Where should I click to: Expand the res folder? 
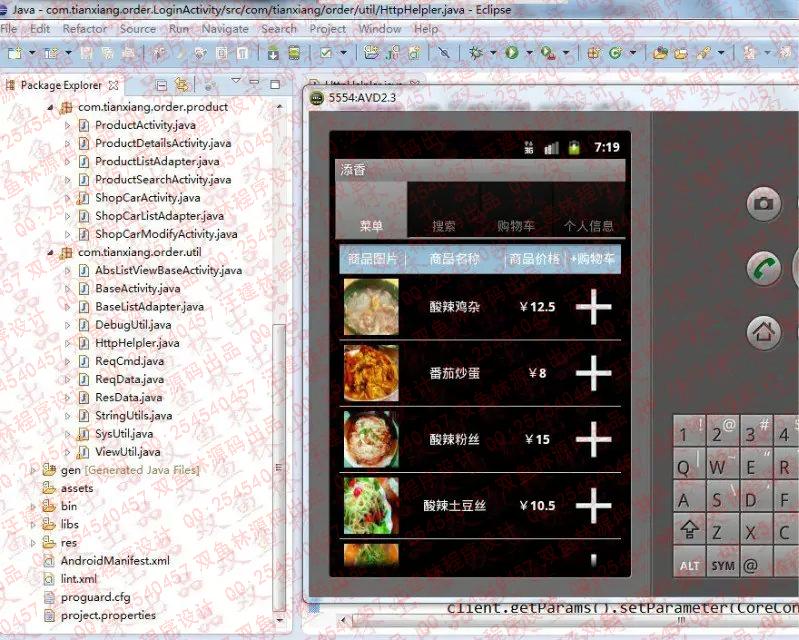pyautogui.click(x=33, y=543)
